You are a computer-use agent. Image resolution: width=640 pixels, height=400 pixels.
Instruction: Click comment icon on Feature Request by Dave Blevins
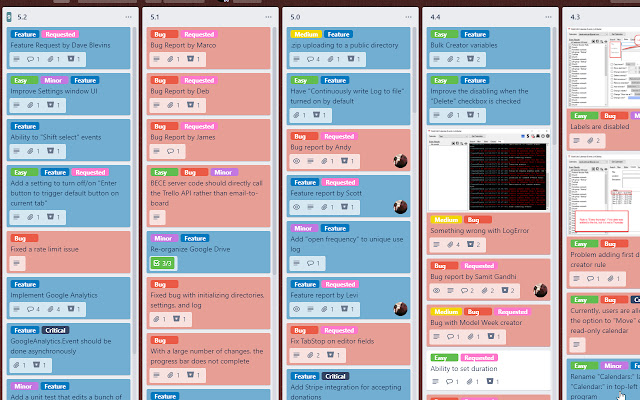coord(31,59)
